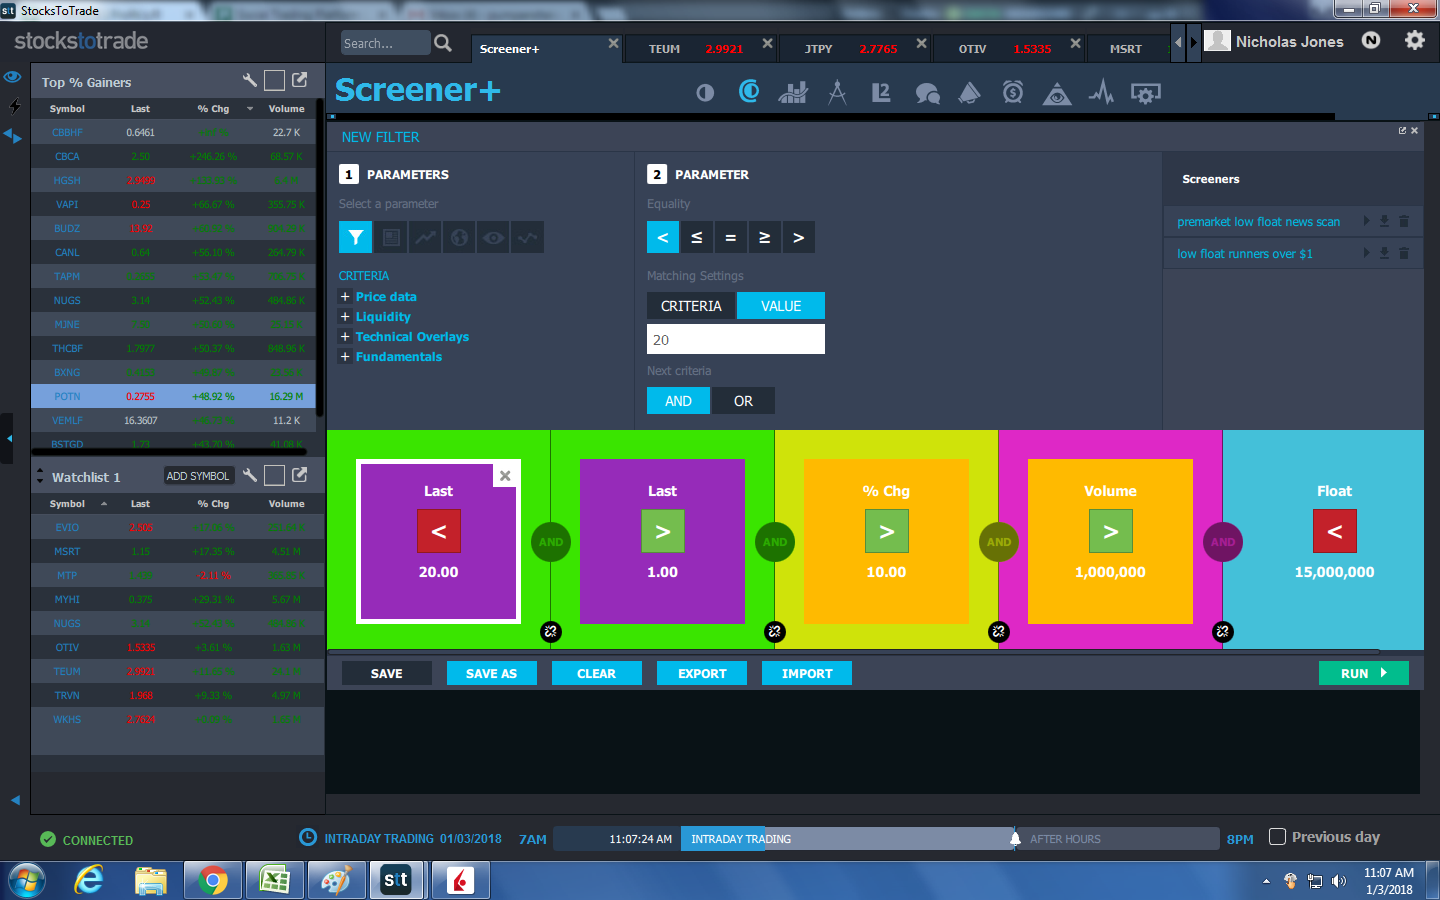Expand the premarket low float news scan arrow
1440x900 pixels.
point(1366,222)
